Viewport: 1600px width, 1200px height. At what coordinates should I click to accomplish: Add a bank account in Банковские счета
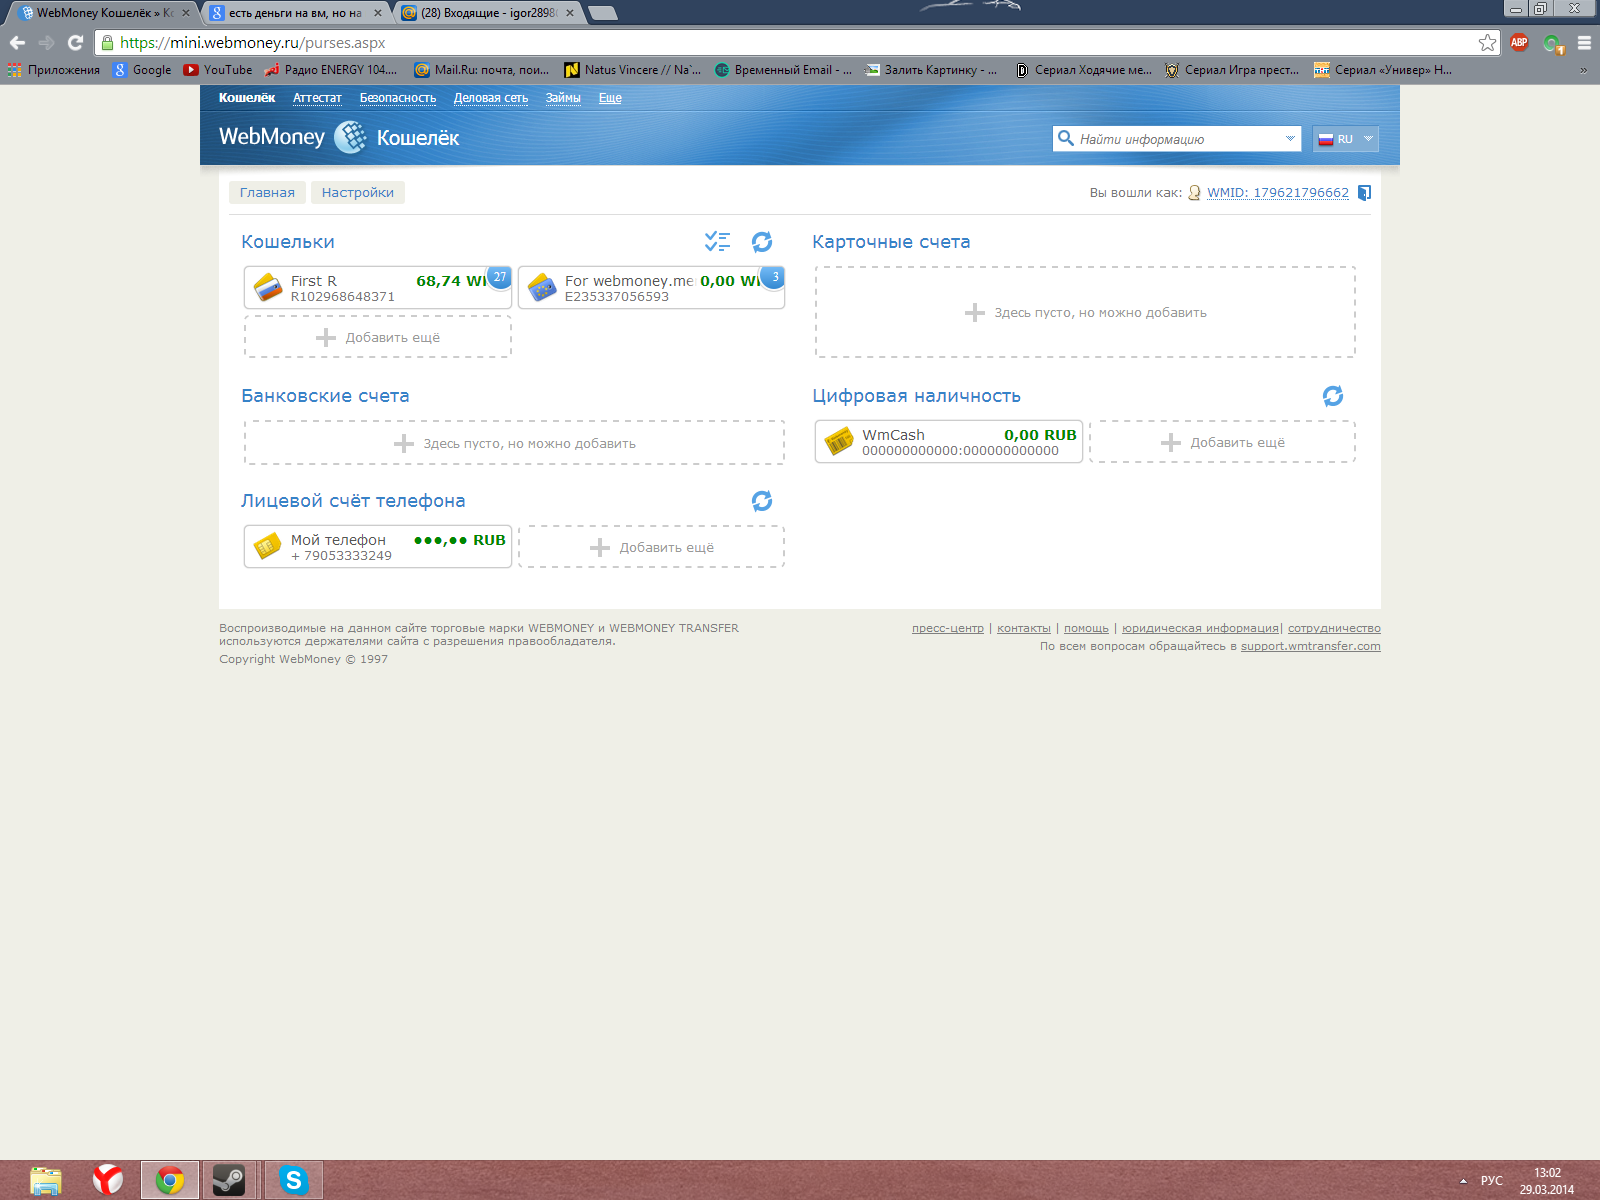pyautogui.click(x=514, y=443)
